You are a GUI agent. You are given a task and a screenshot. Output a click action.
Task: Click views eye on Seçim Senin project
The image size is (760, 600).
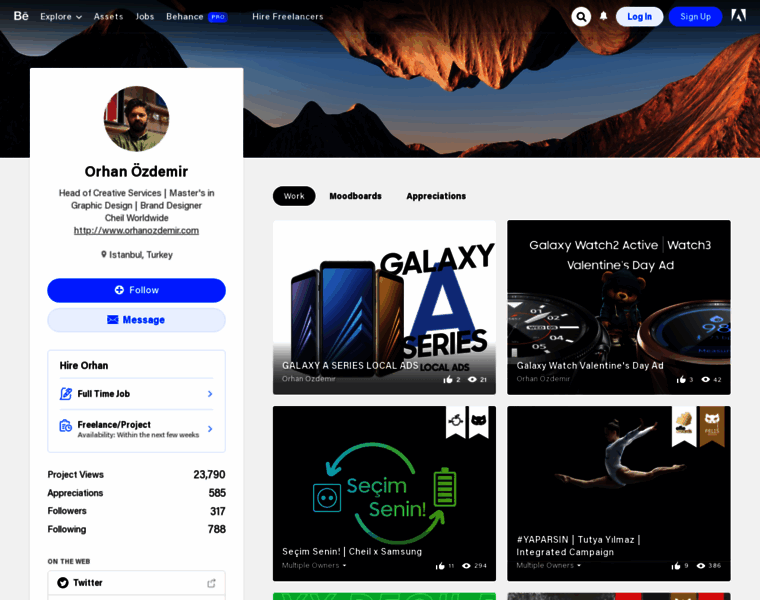[x=466, y=566]
